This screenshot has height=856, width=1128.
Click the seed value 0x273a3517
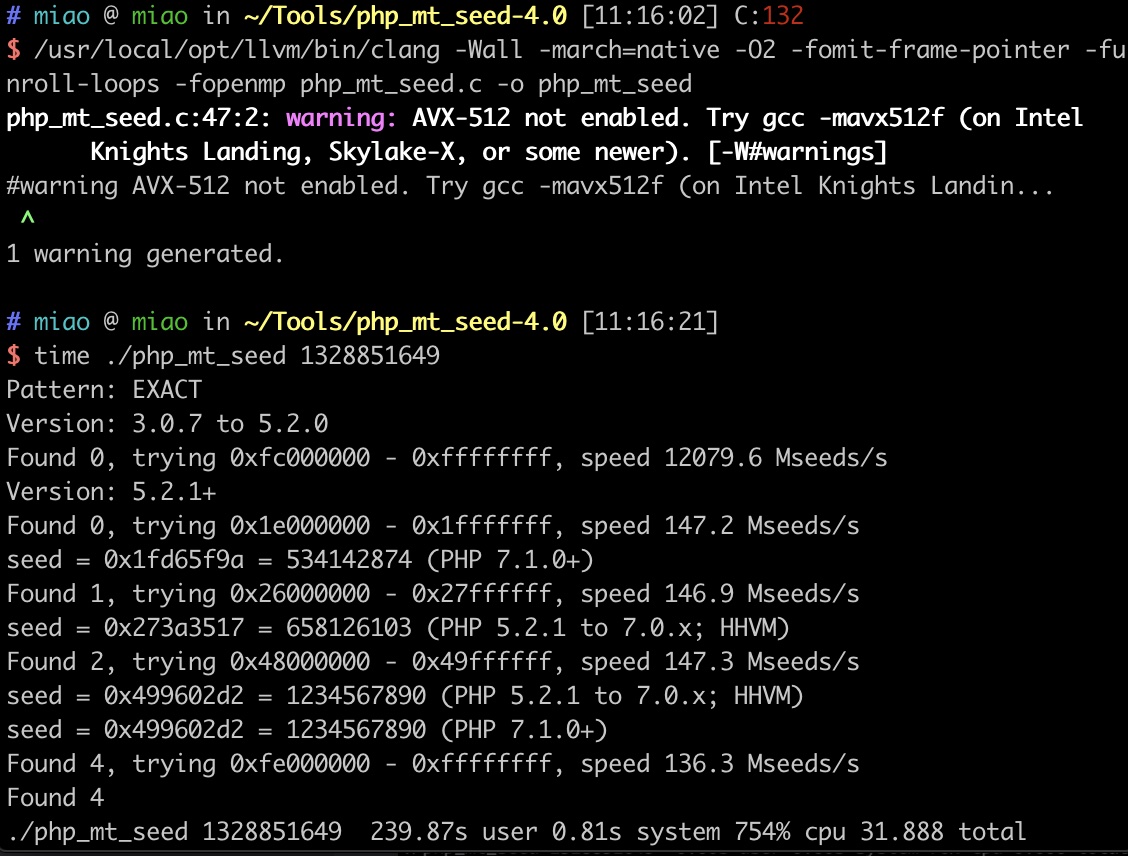click(x=173, y=628)
